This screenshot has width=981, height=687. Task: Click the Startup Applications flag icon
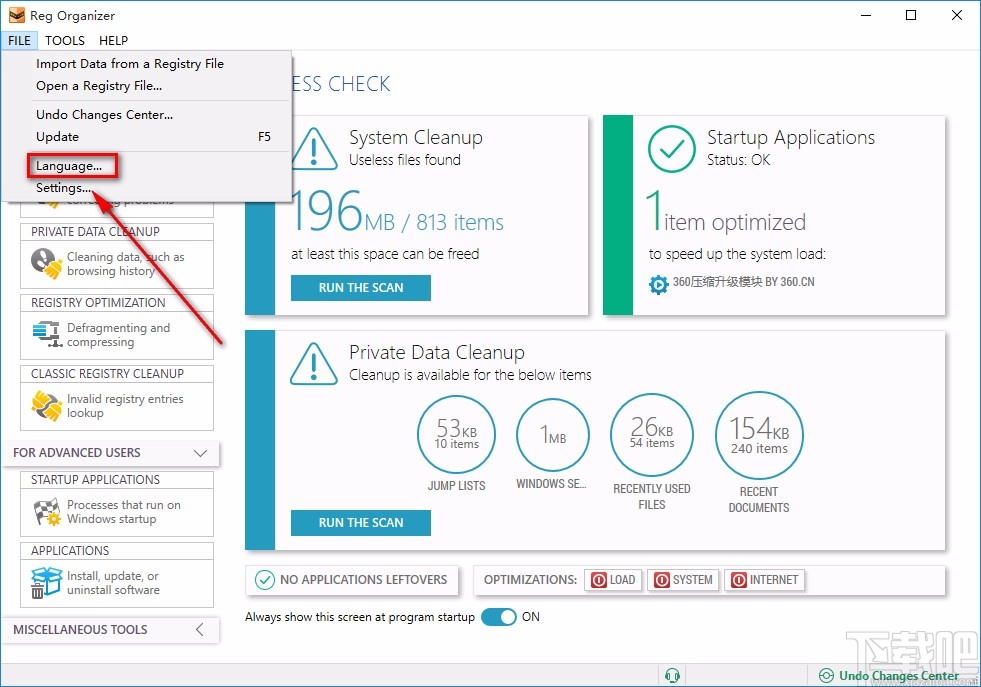pos(47,512)
